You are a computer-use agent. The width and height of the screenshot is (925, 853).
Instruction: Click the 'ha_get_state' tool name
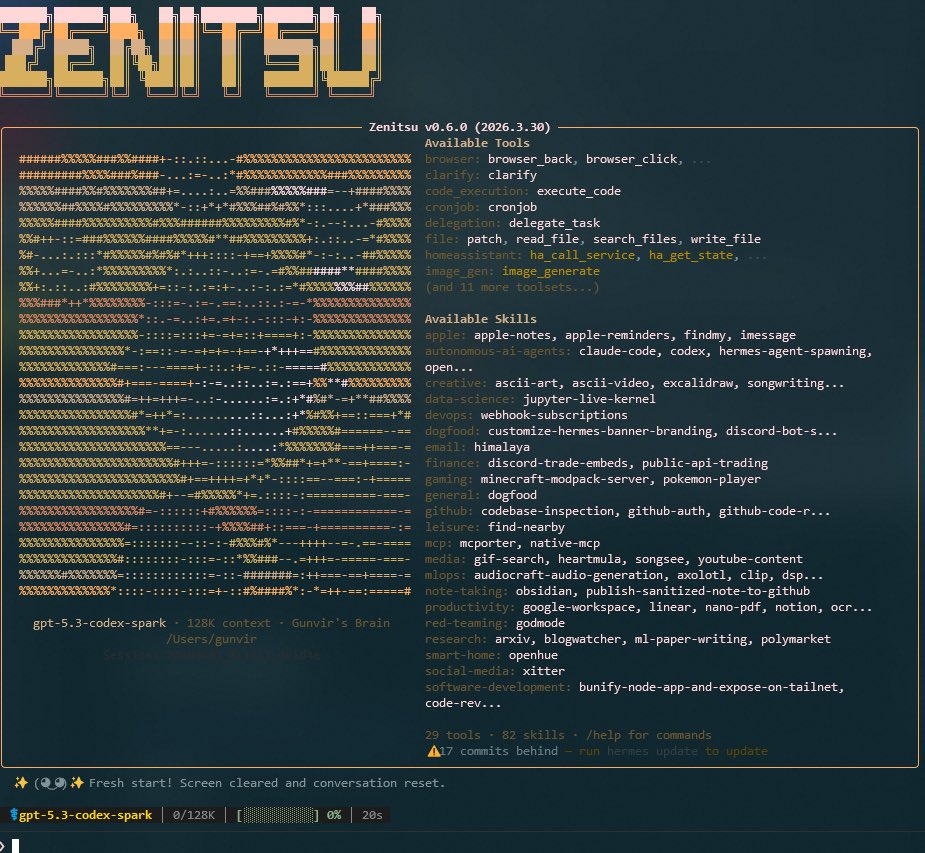(x=690, y=254)
